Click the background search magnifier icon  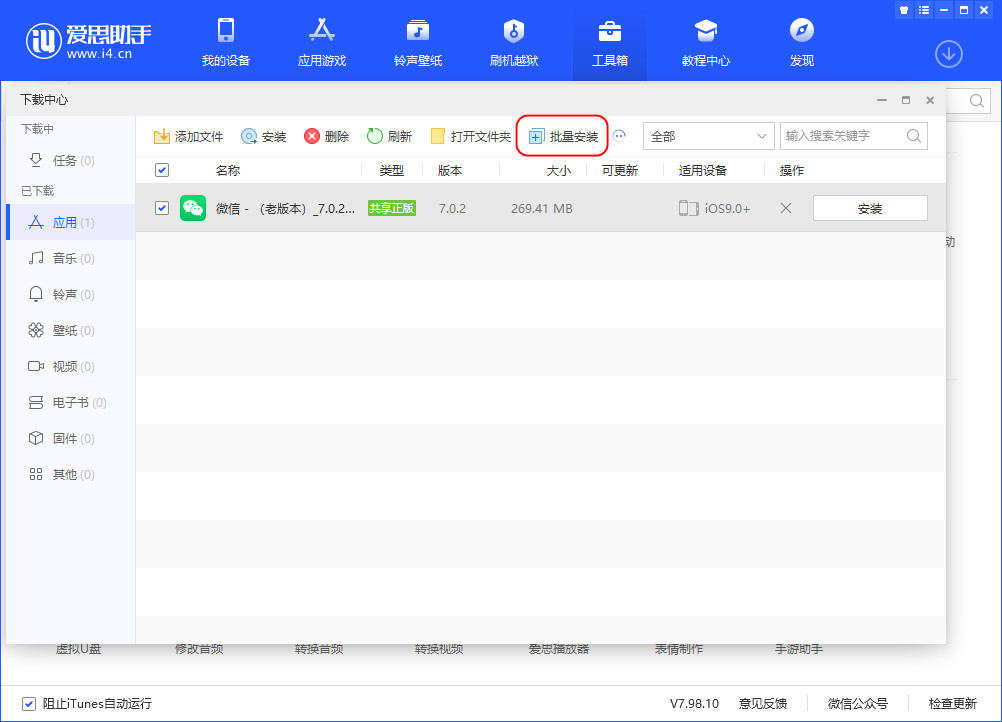click(x=976, y=101)
